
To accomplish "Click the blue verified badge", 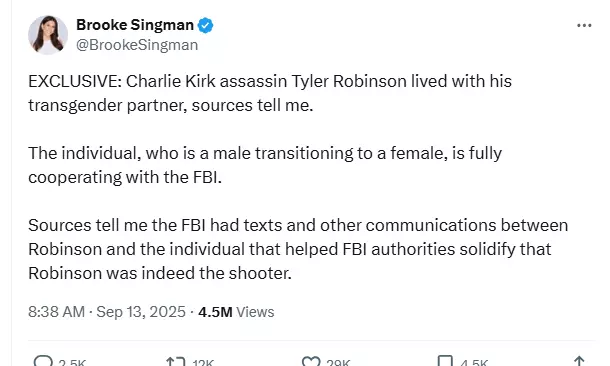I will [x=205, y=25].
